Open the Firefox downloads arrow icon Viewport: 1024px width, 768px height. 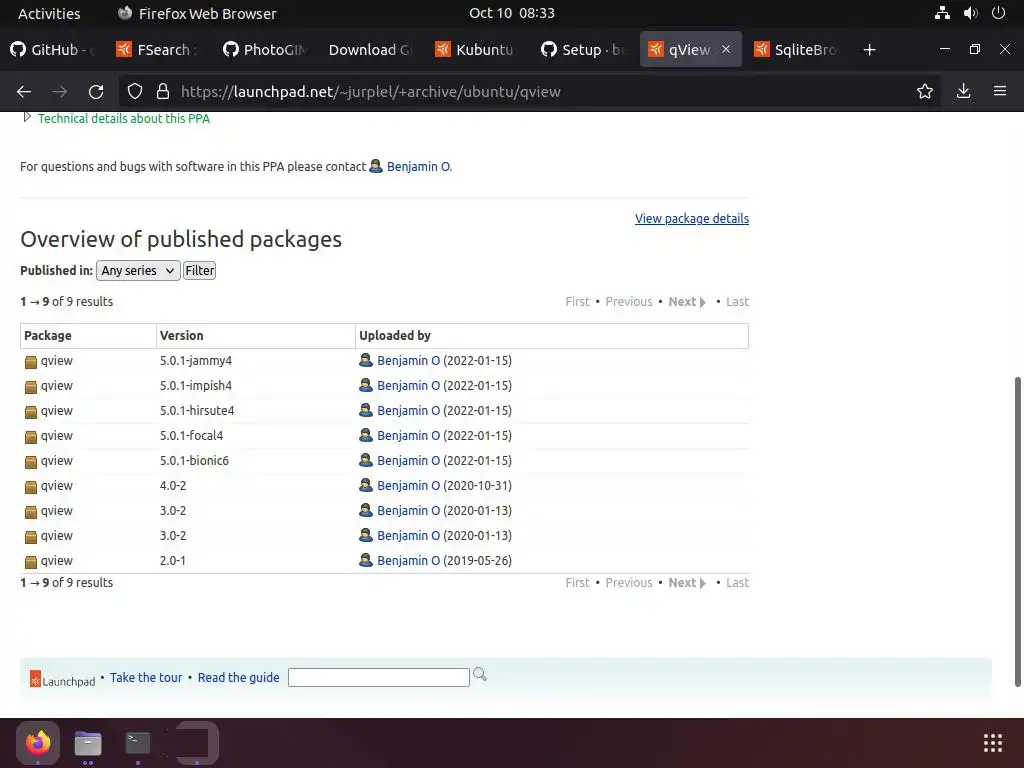click(963, 91)
